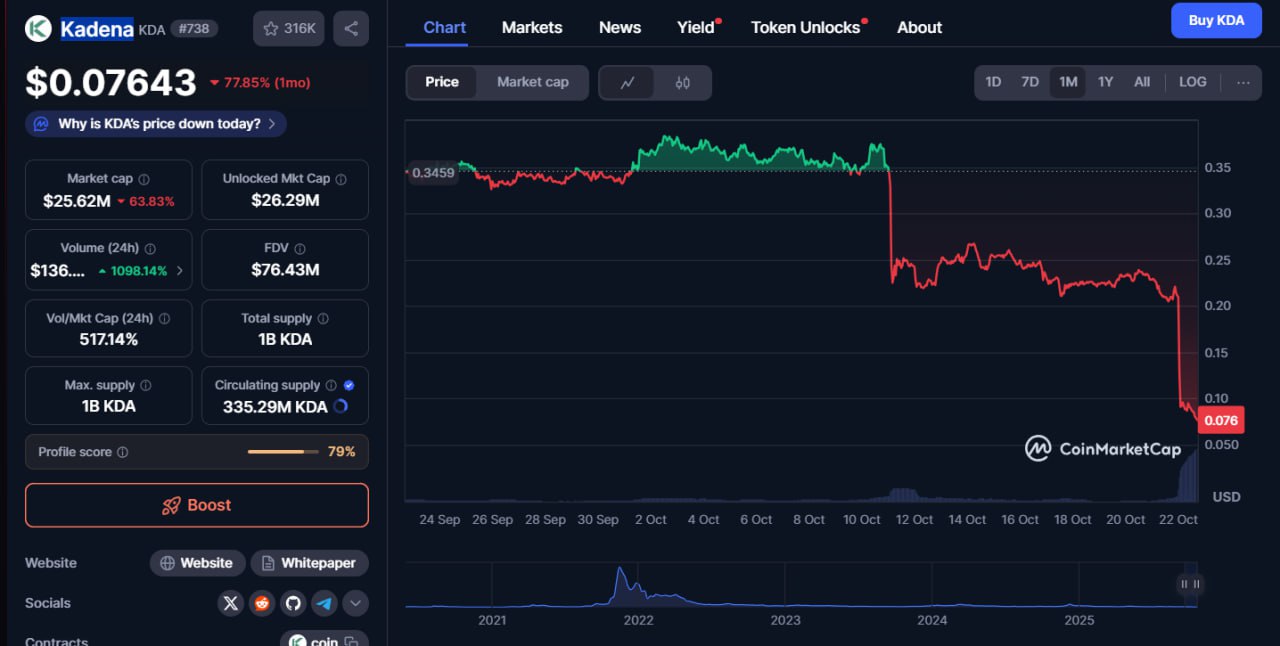Toggle chart to Price view
Screen dimensions: 1280x646
pos(442,82)
